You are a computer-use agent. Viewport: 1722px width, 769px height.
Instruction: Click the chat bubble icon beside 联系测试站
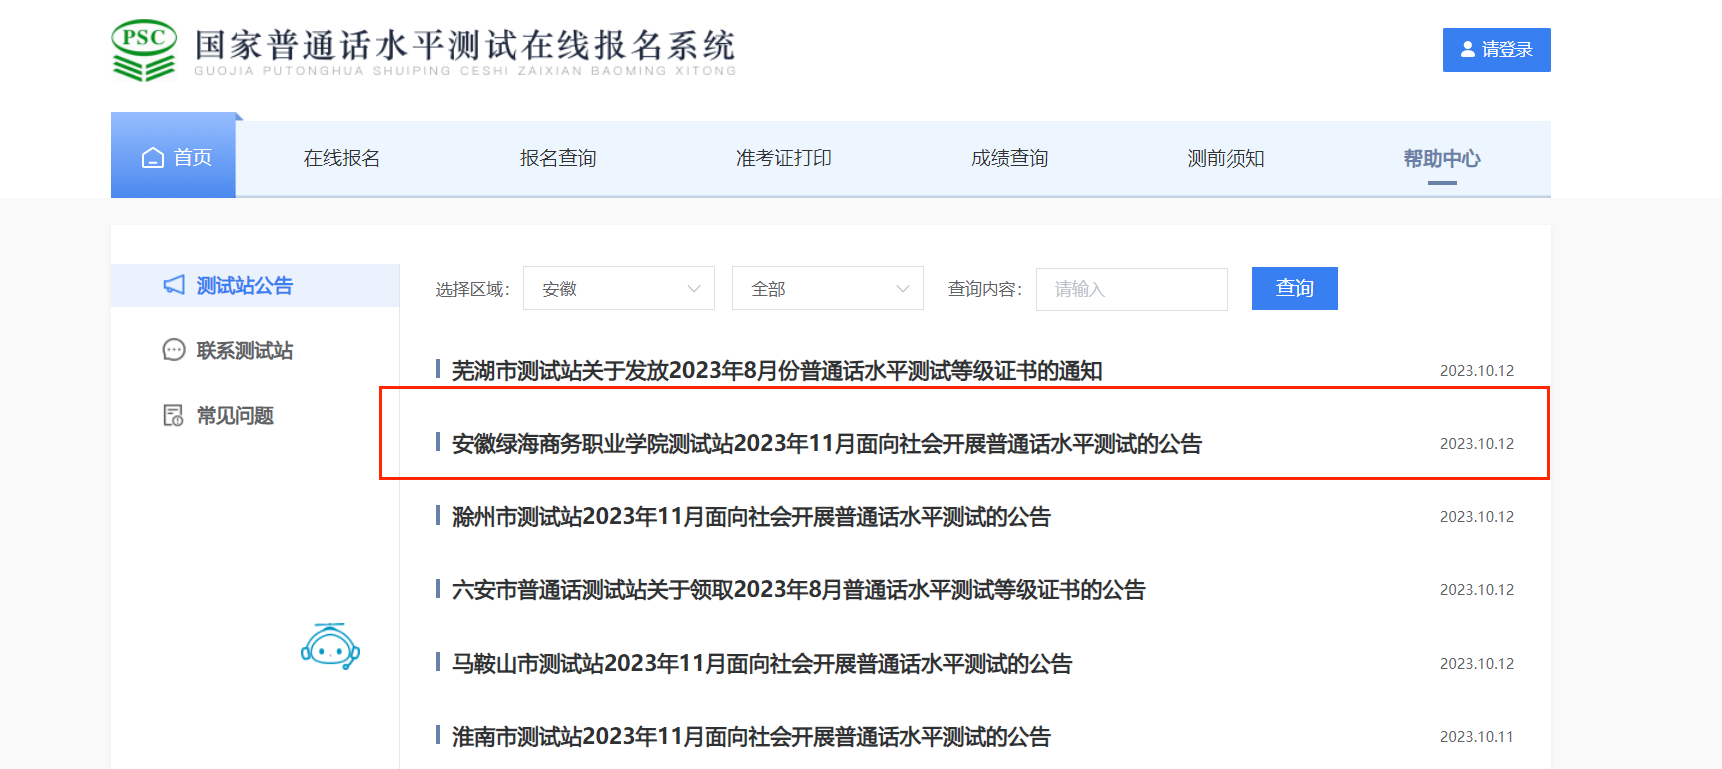coord(174,350)
